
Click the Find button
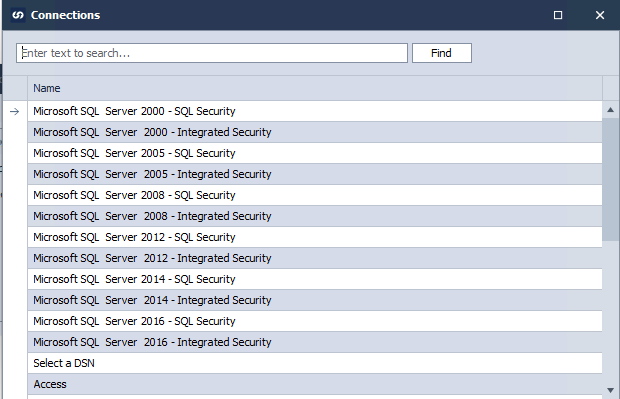[442, 53]
